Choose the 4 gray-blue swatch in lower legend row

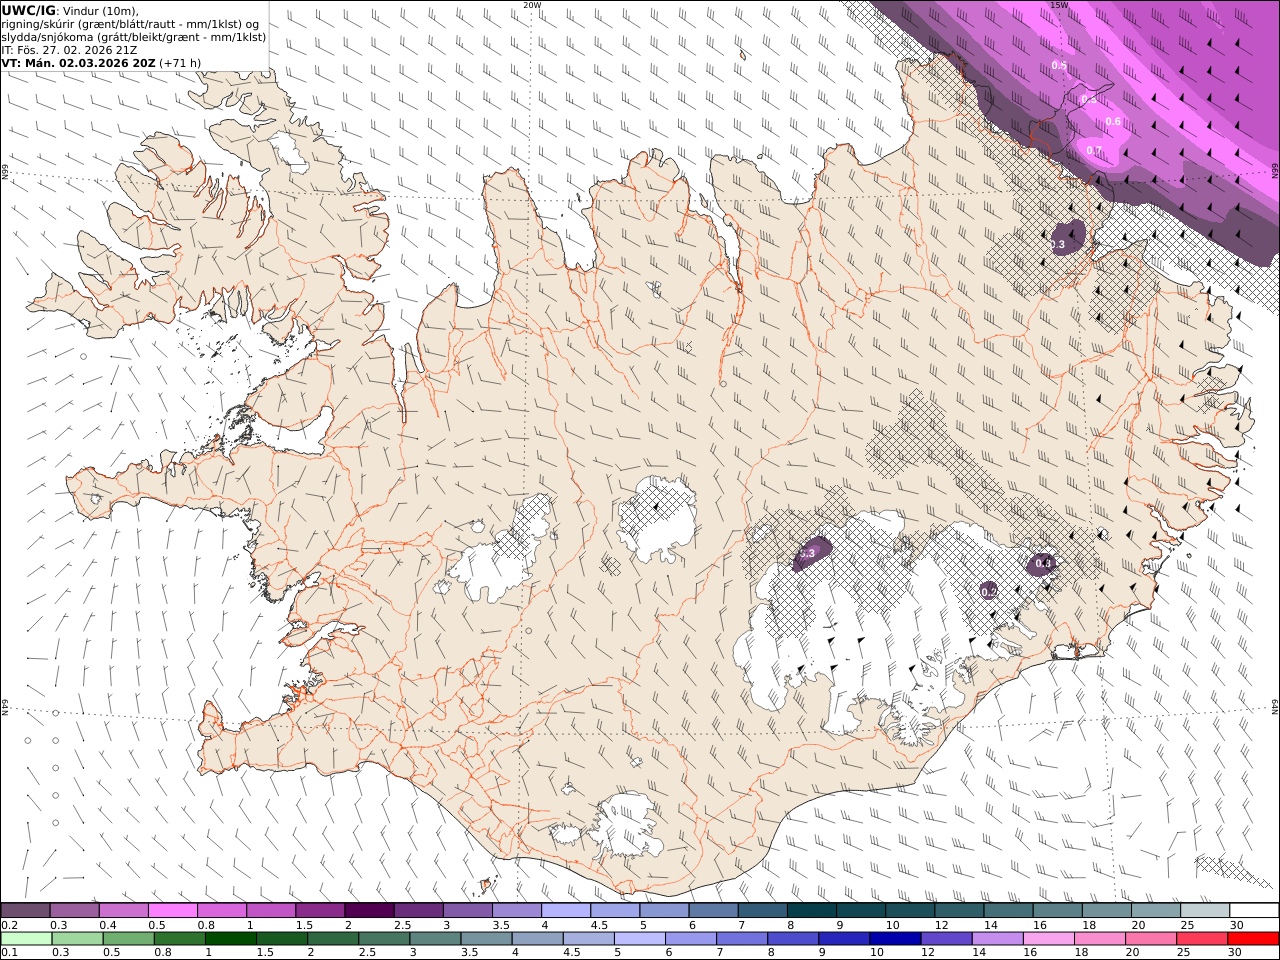[x=537, y=938]
